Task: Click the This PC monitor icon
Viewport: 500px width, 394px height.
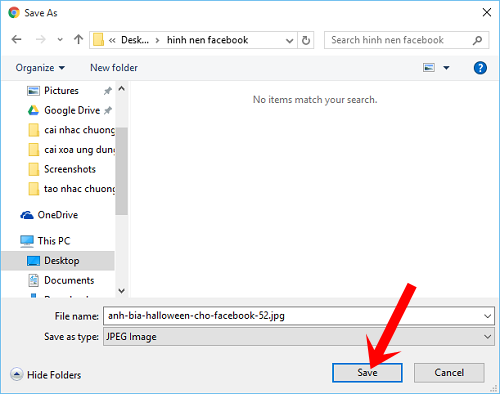Action: [27, 241]
